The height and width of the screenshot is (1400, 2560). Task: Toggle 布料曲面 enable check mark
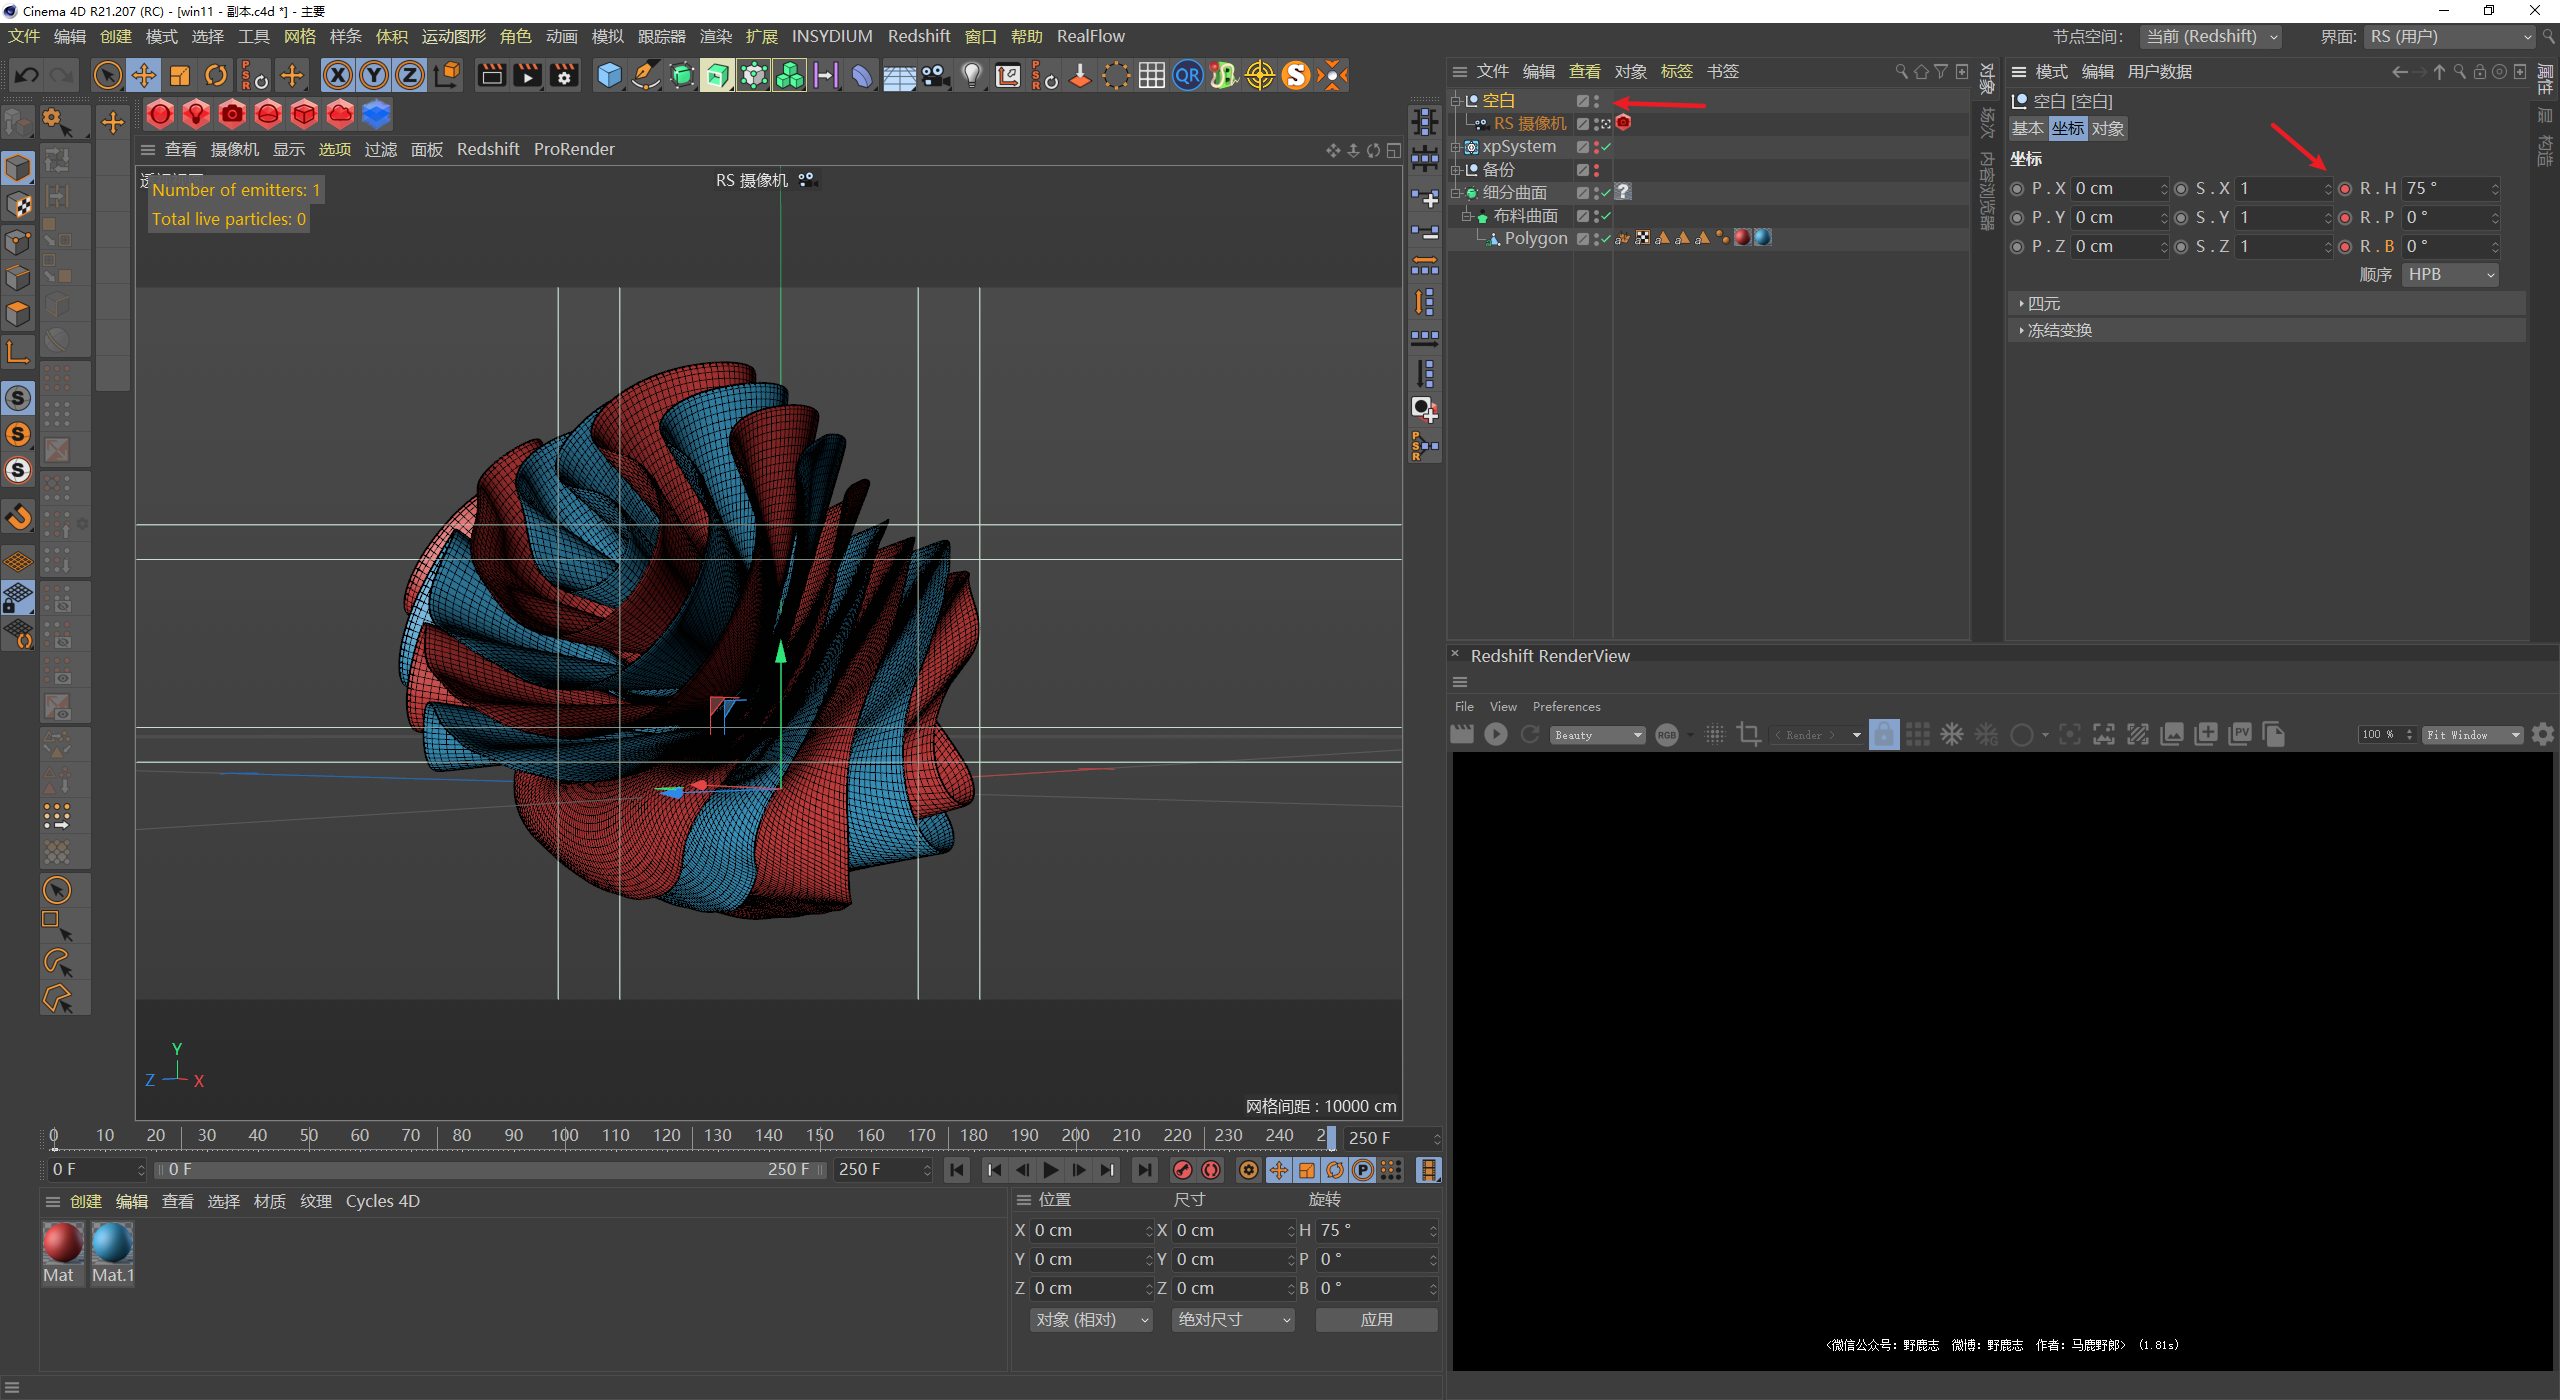pyautogui.click(x=1606, y=216)
